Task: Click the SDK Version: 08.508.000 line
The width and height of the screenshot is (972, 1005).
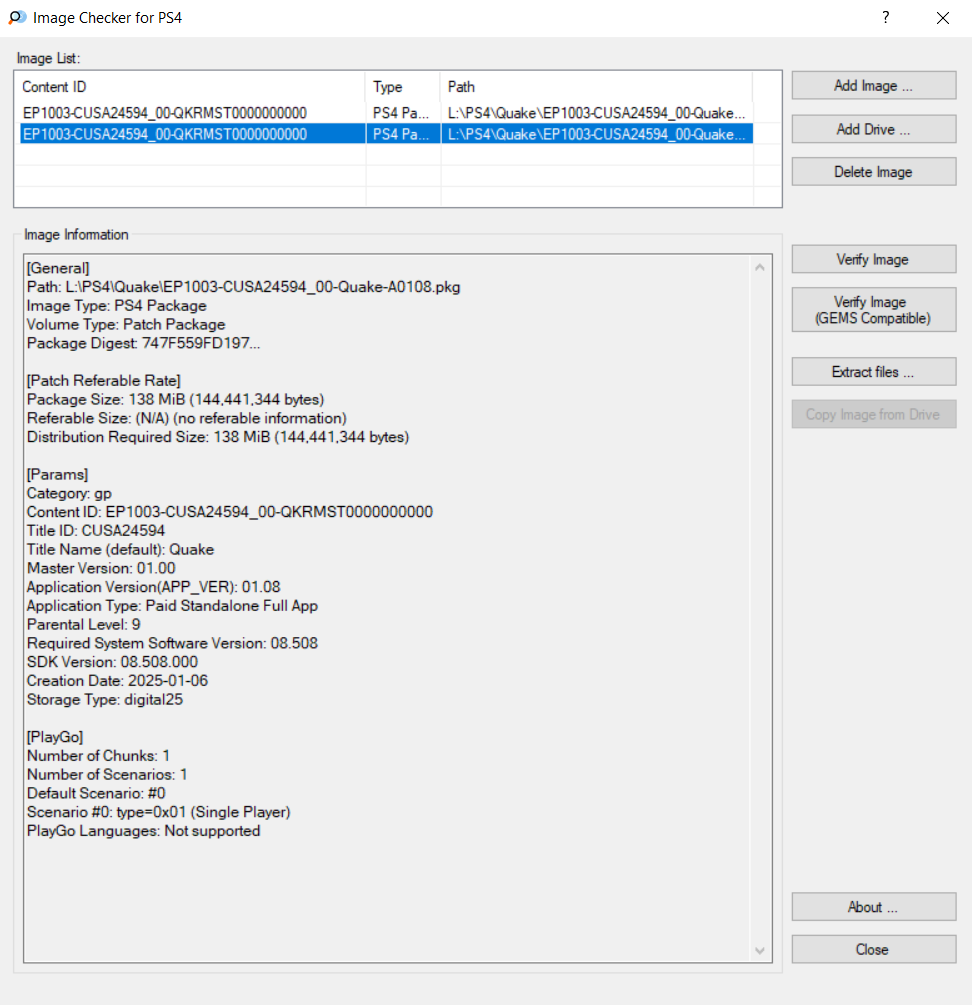Action: coord(113,662)
